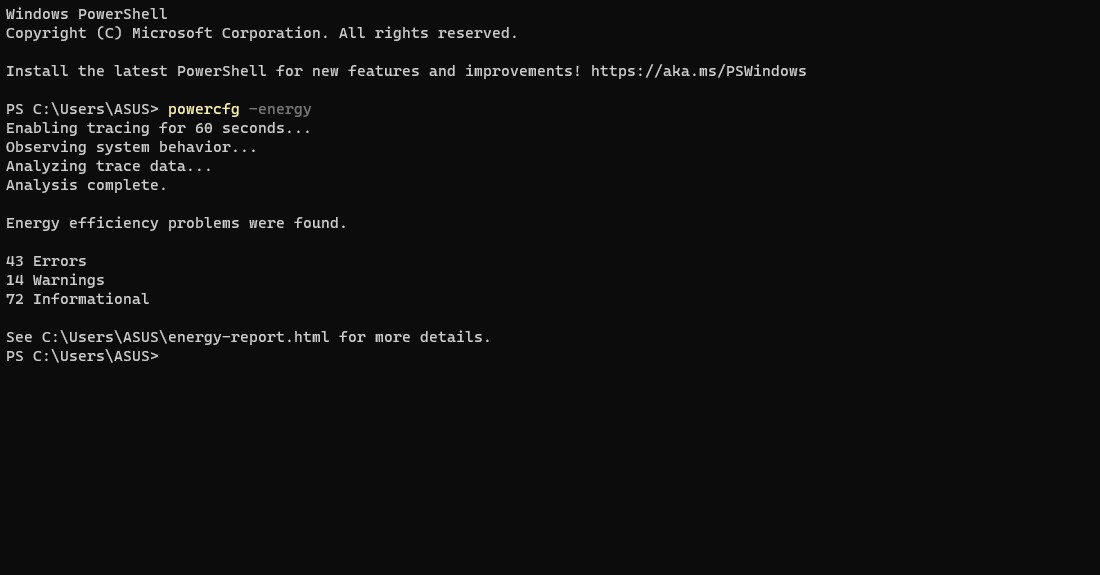Click the yellow powercfg command word
Screen dimensions: 1100x575
point(203,109)
